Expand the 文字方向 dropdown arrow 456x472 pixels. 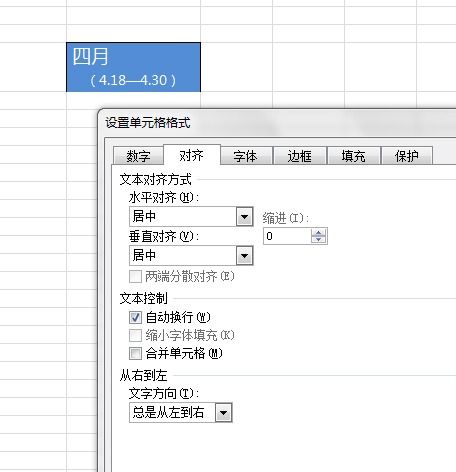[223, 413]
